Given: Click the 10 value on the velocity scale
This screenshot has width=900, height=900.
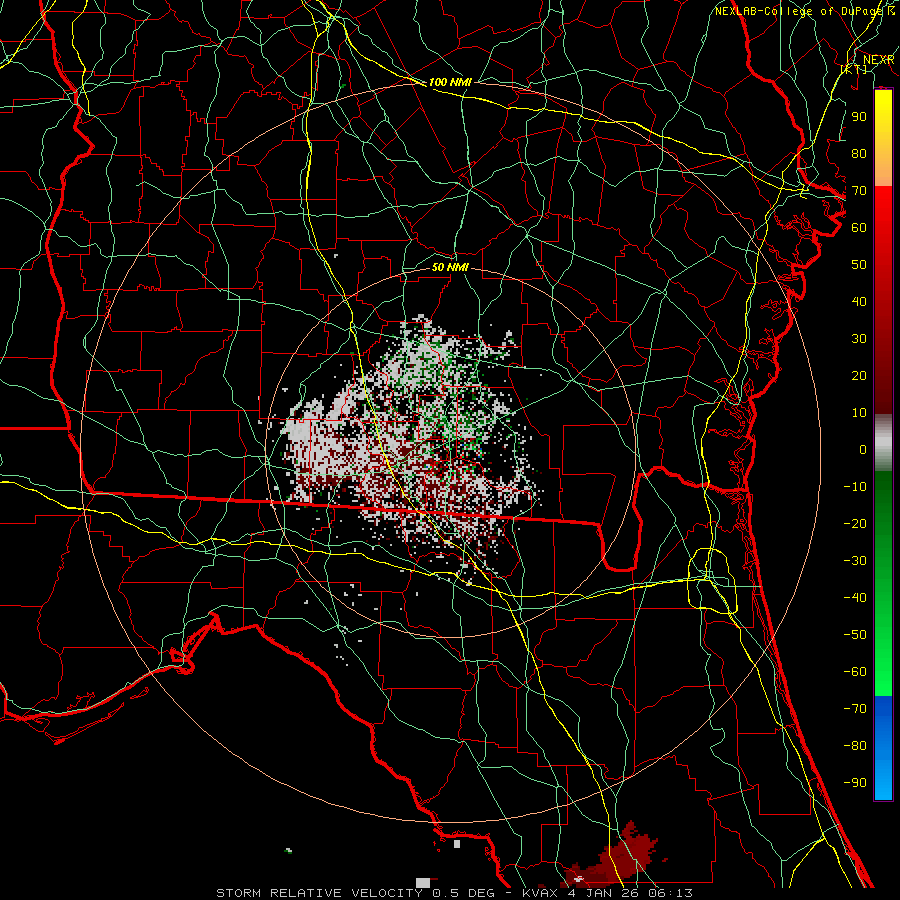Looking at the screenshot, I should [x=859, y=413].
